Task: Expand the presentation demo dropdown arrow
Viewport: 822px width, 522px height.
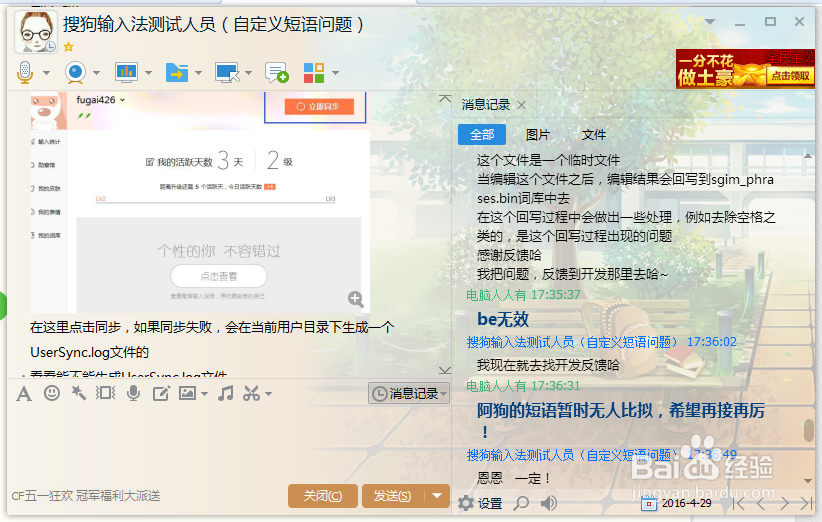Action: tap(148, 73)
